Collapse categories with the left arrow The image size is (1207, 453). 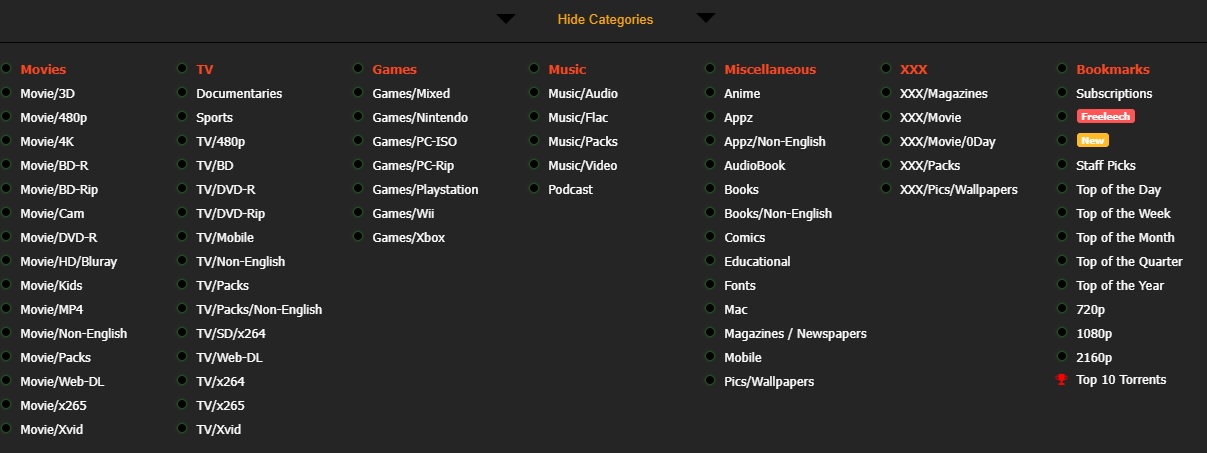506,18
